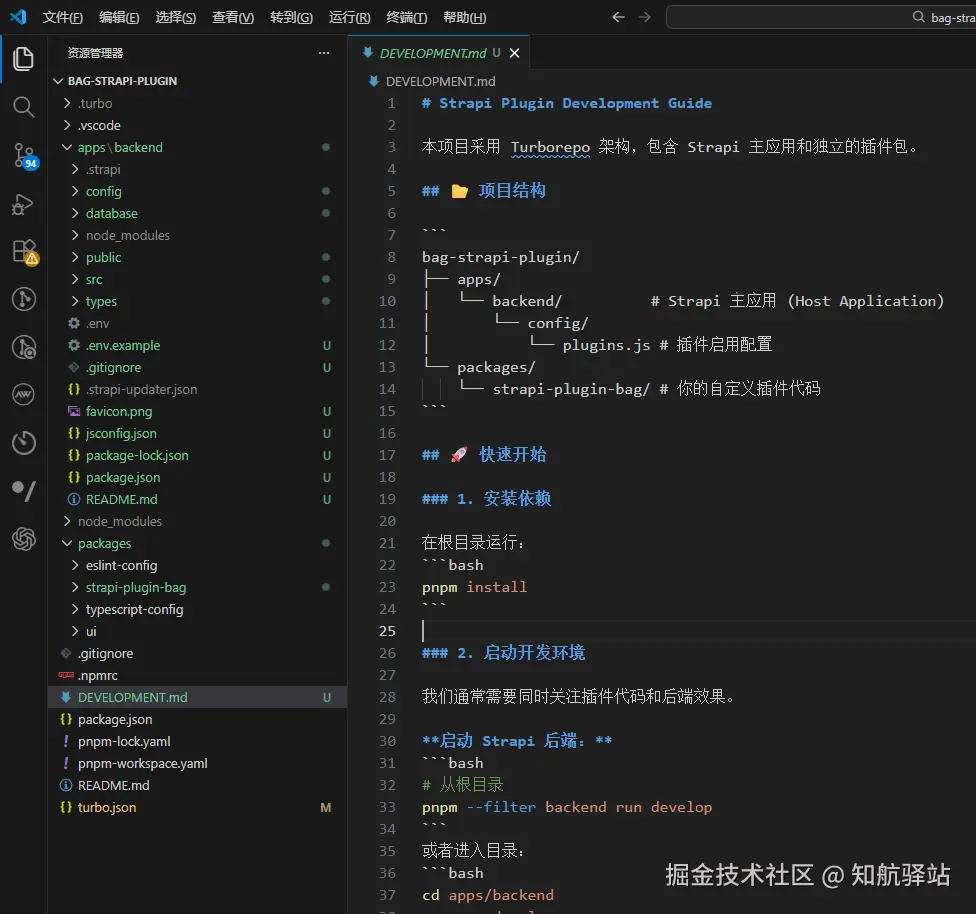The height and width of the screenshot is (914, 976).
Task: Open the 文件(F) menu
Action: point(62,17)
